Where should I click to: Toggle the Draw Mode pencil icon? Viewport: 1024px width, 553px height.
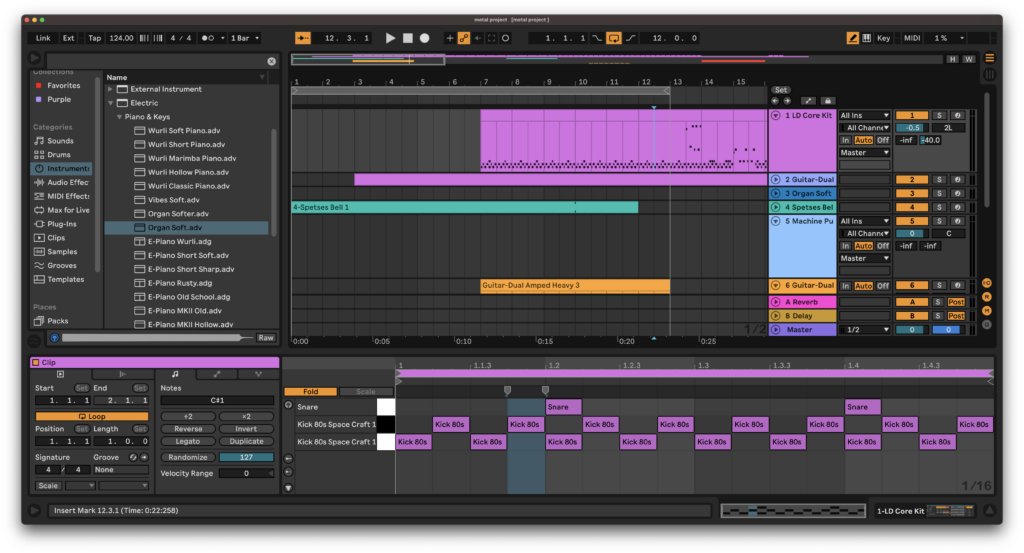(x=852, y=38)
